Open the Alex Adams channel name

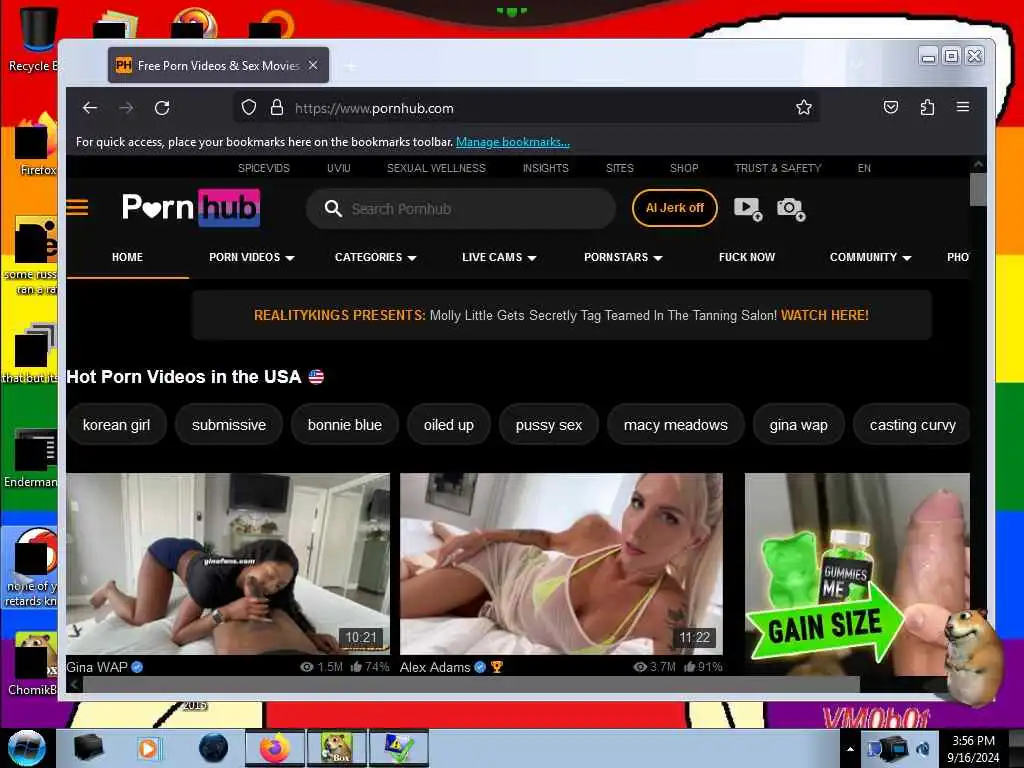(x=435, y=667)
